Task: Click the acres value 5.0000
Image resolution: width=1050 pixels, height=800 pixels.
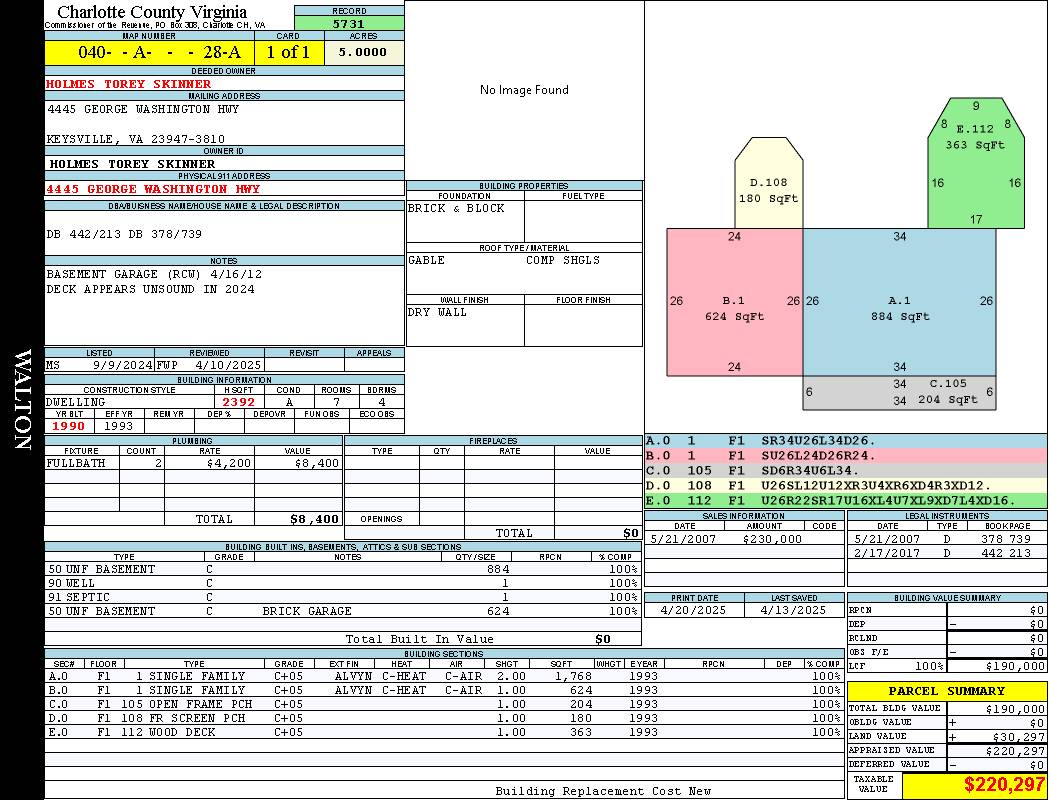Action: click(x=363, y=52)
